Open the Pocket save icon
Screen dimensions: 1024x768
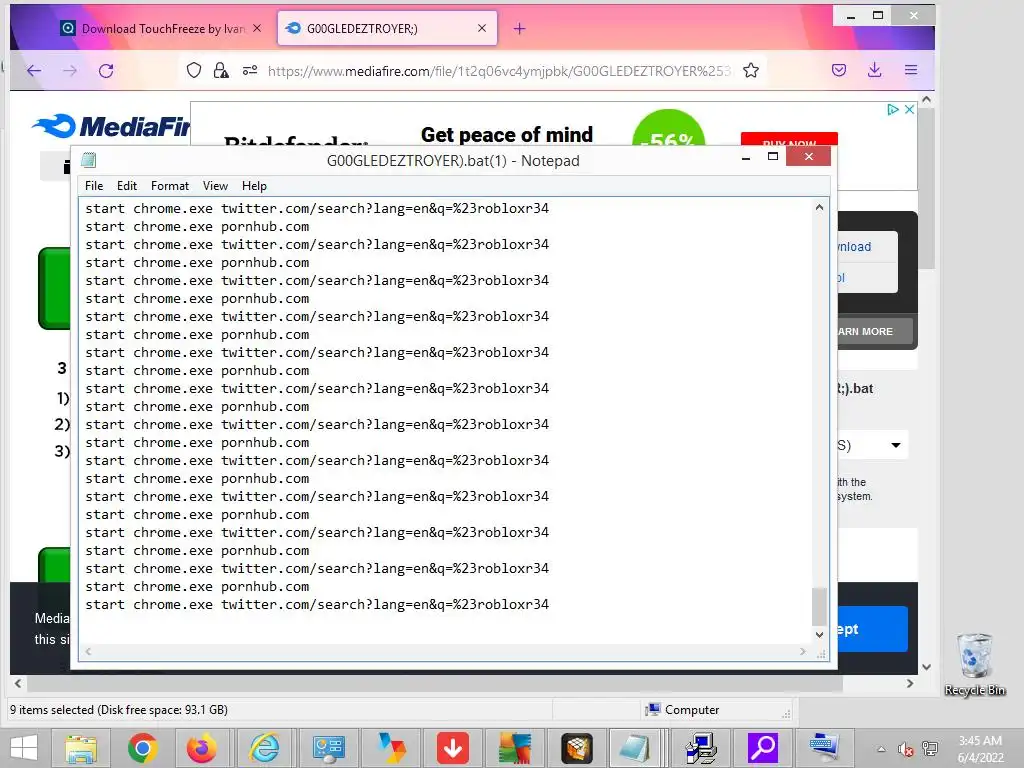(839, 70)
